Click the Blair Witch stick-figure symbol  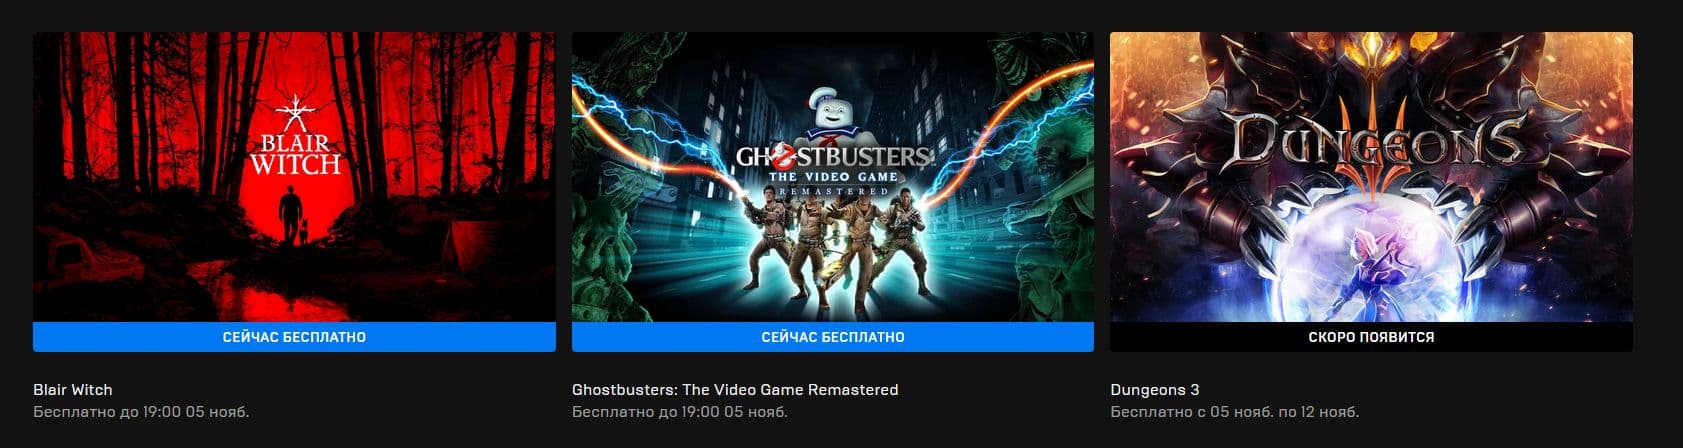click(x=295, y=112)
